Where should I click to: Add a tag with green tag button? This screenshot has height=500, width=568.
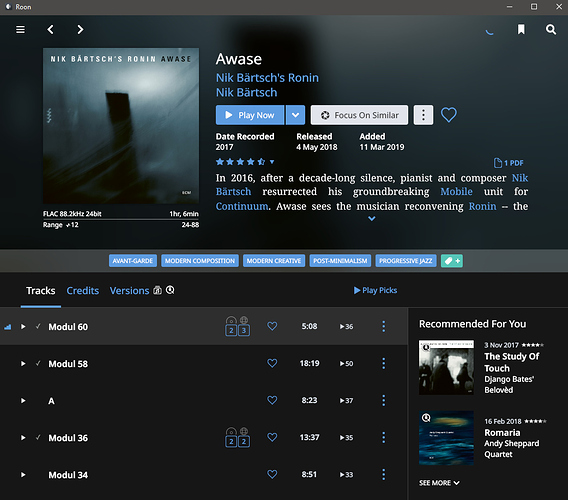pyautogui.click(x=452, y=261)
